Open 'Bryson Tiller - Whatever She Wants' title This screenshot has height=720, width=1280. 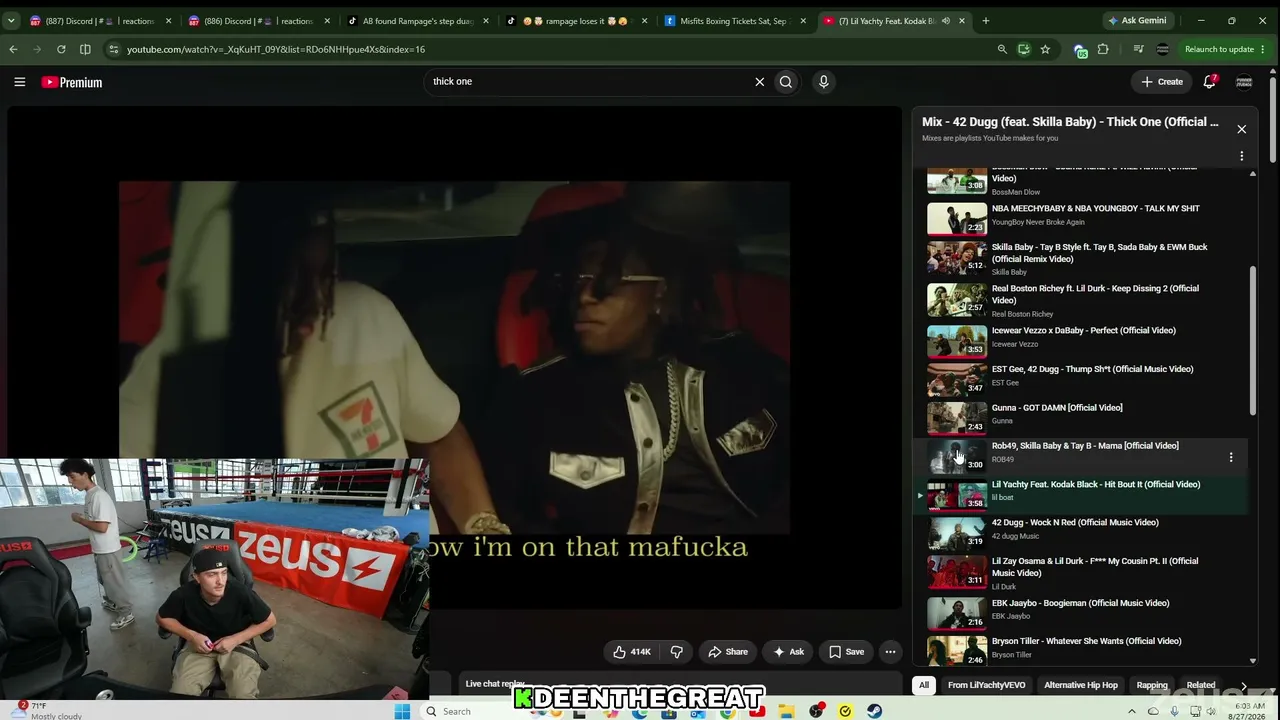click(1086, 642)
